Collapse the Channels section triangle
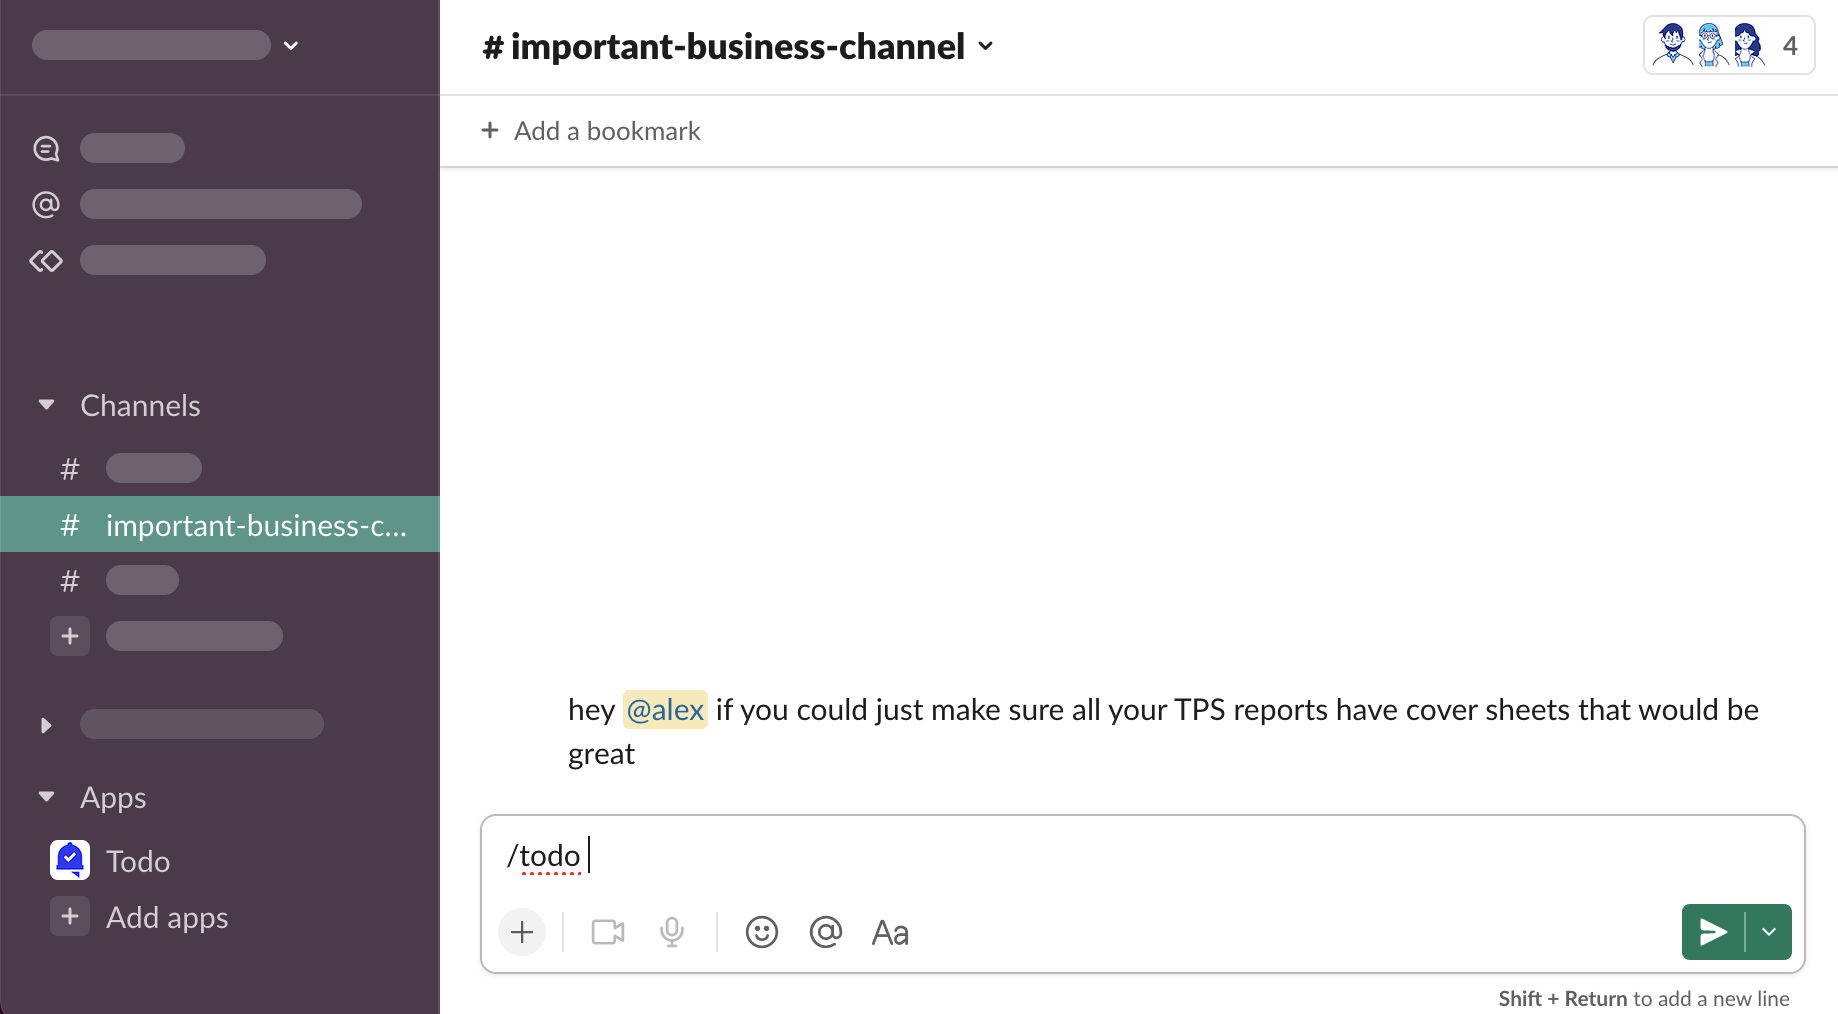 click(x=46, y=405)
